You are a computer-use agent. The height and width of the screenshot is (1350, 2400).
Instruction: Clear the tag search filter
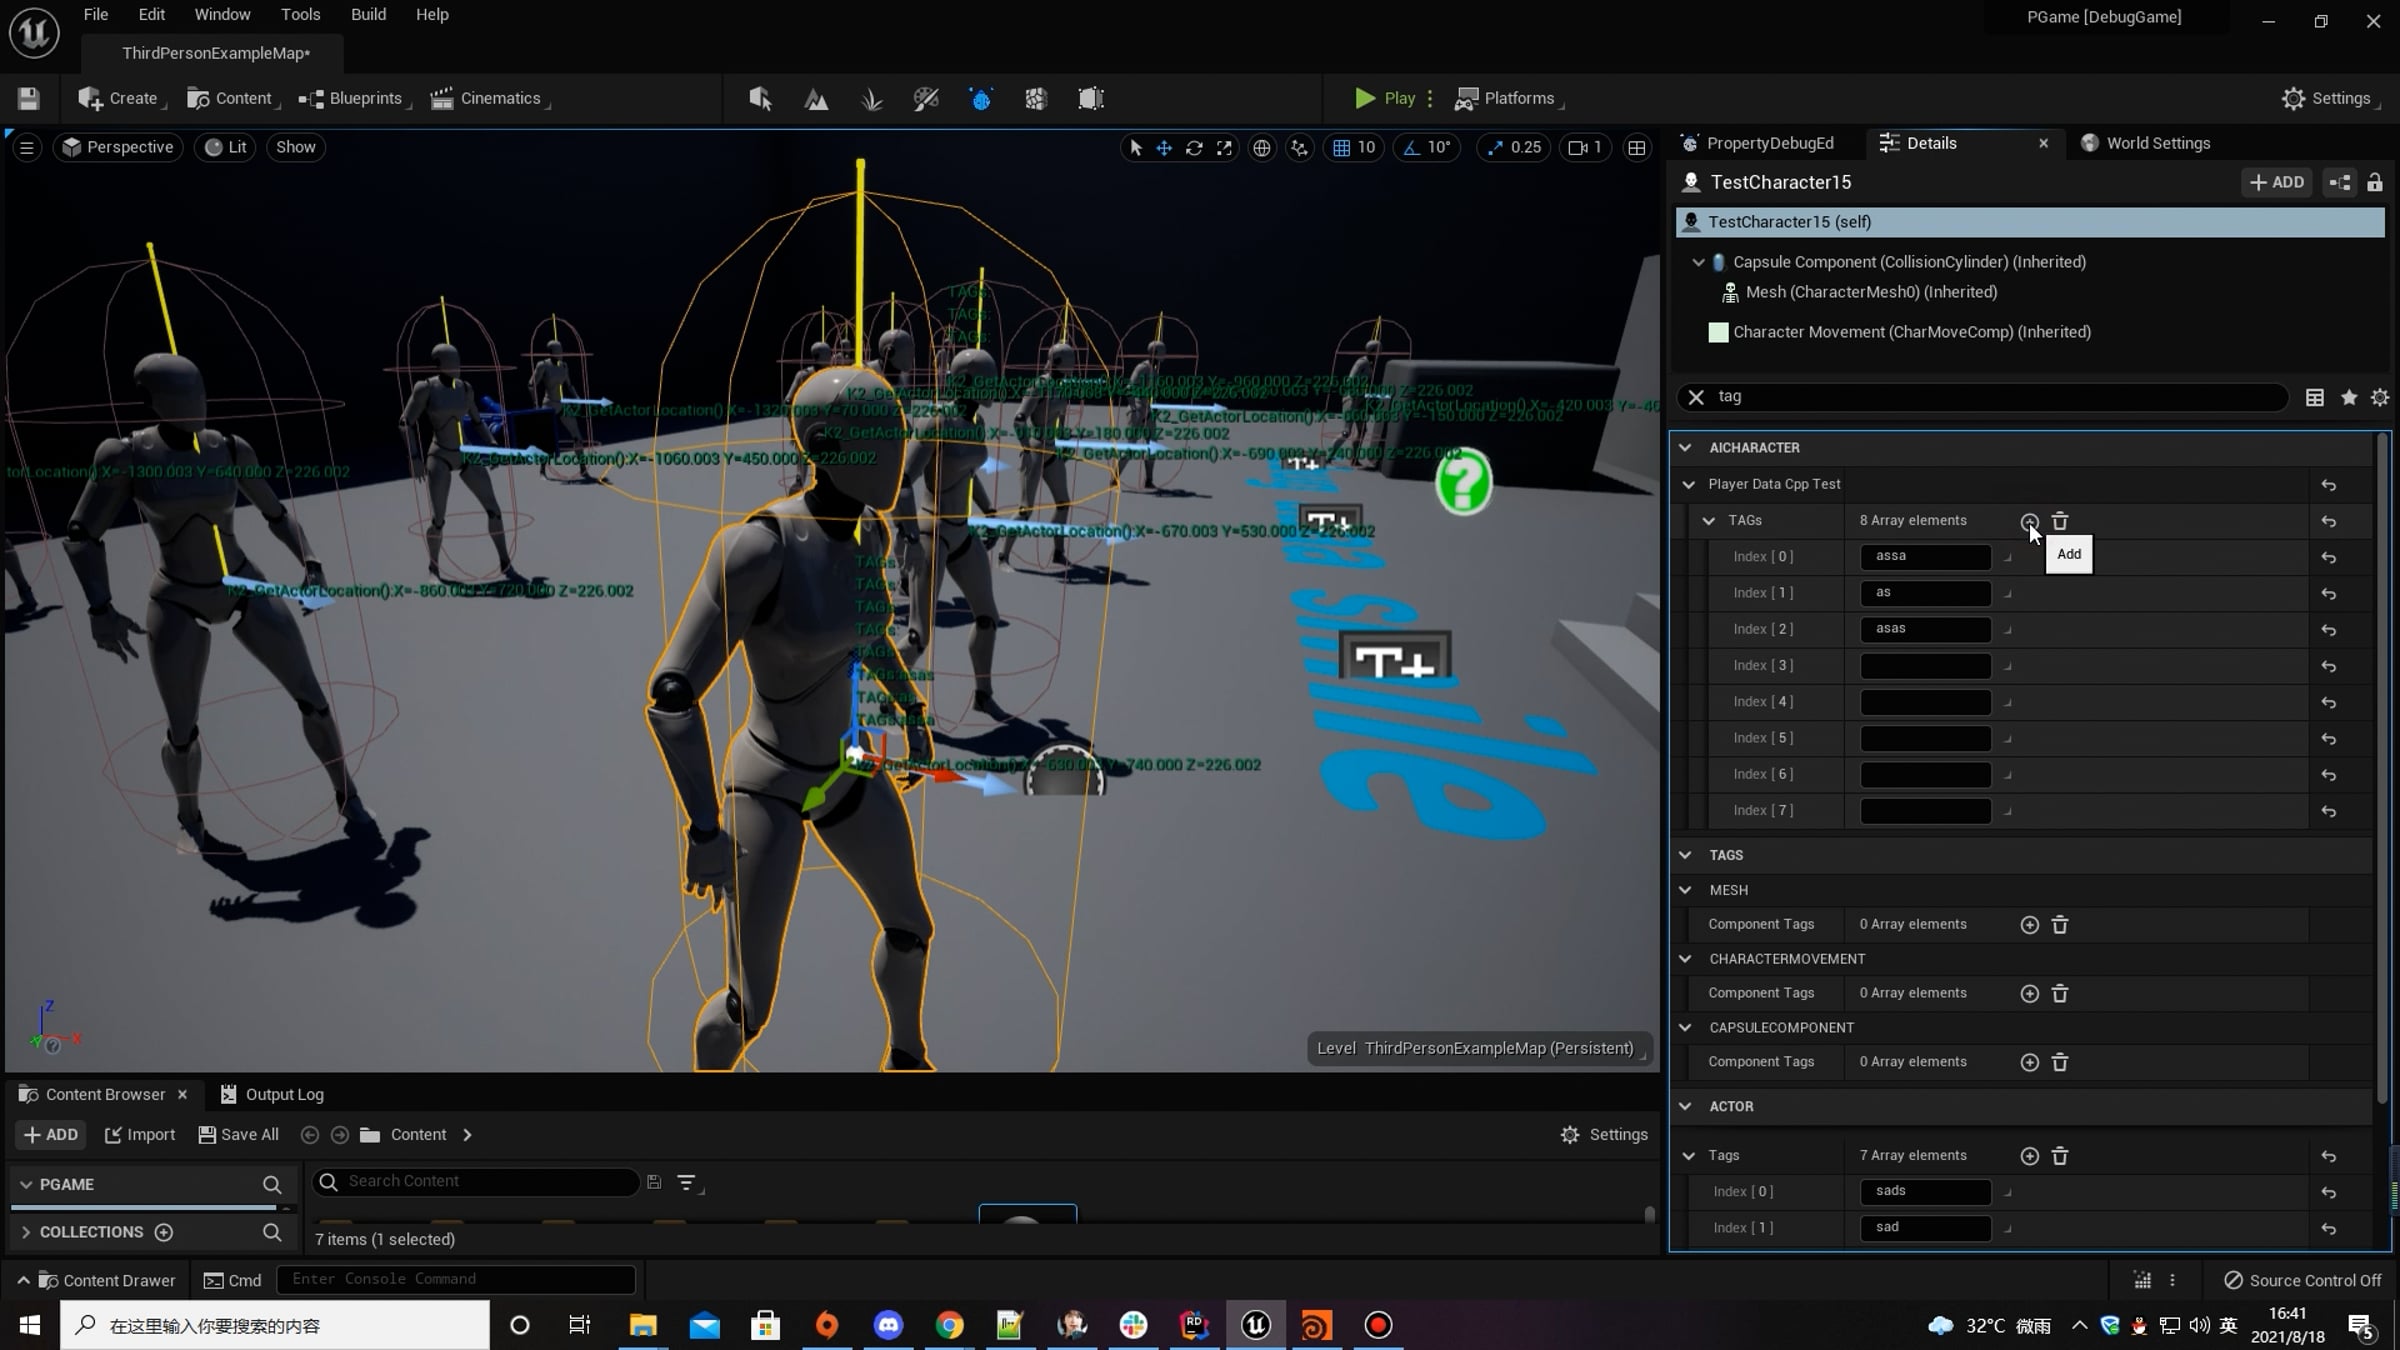pos(1696,398)
